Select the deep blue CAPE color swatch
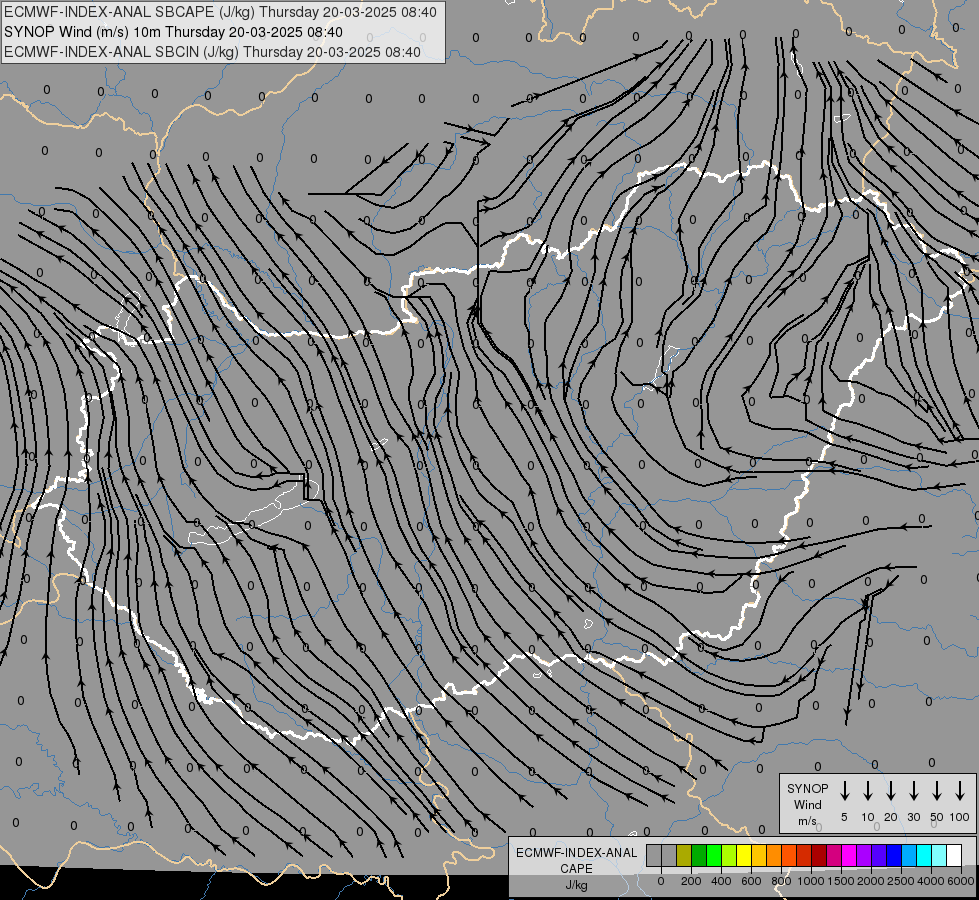This screenshot has height=900, width=979. tap(895, 856)
